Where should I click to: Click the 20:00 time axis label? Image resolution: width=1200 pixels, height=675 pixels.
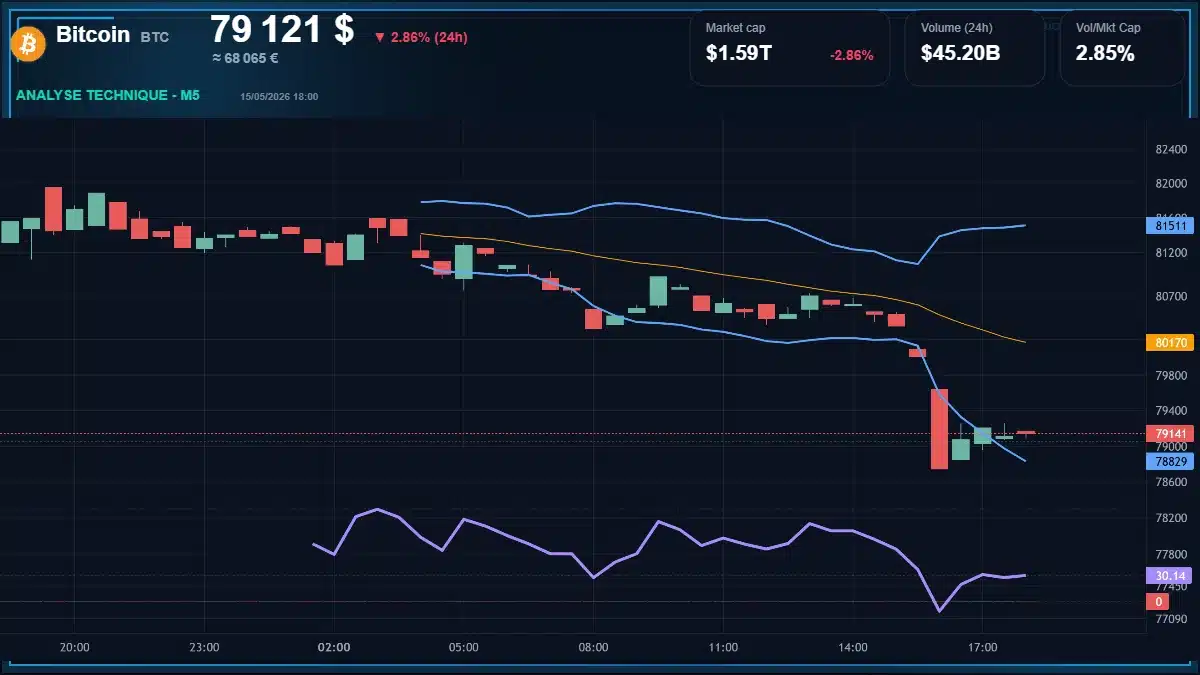pyautogui.click(x=75, y=648)
